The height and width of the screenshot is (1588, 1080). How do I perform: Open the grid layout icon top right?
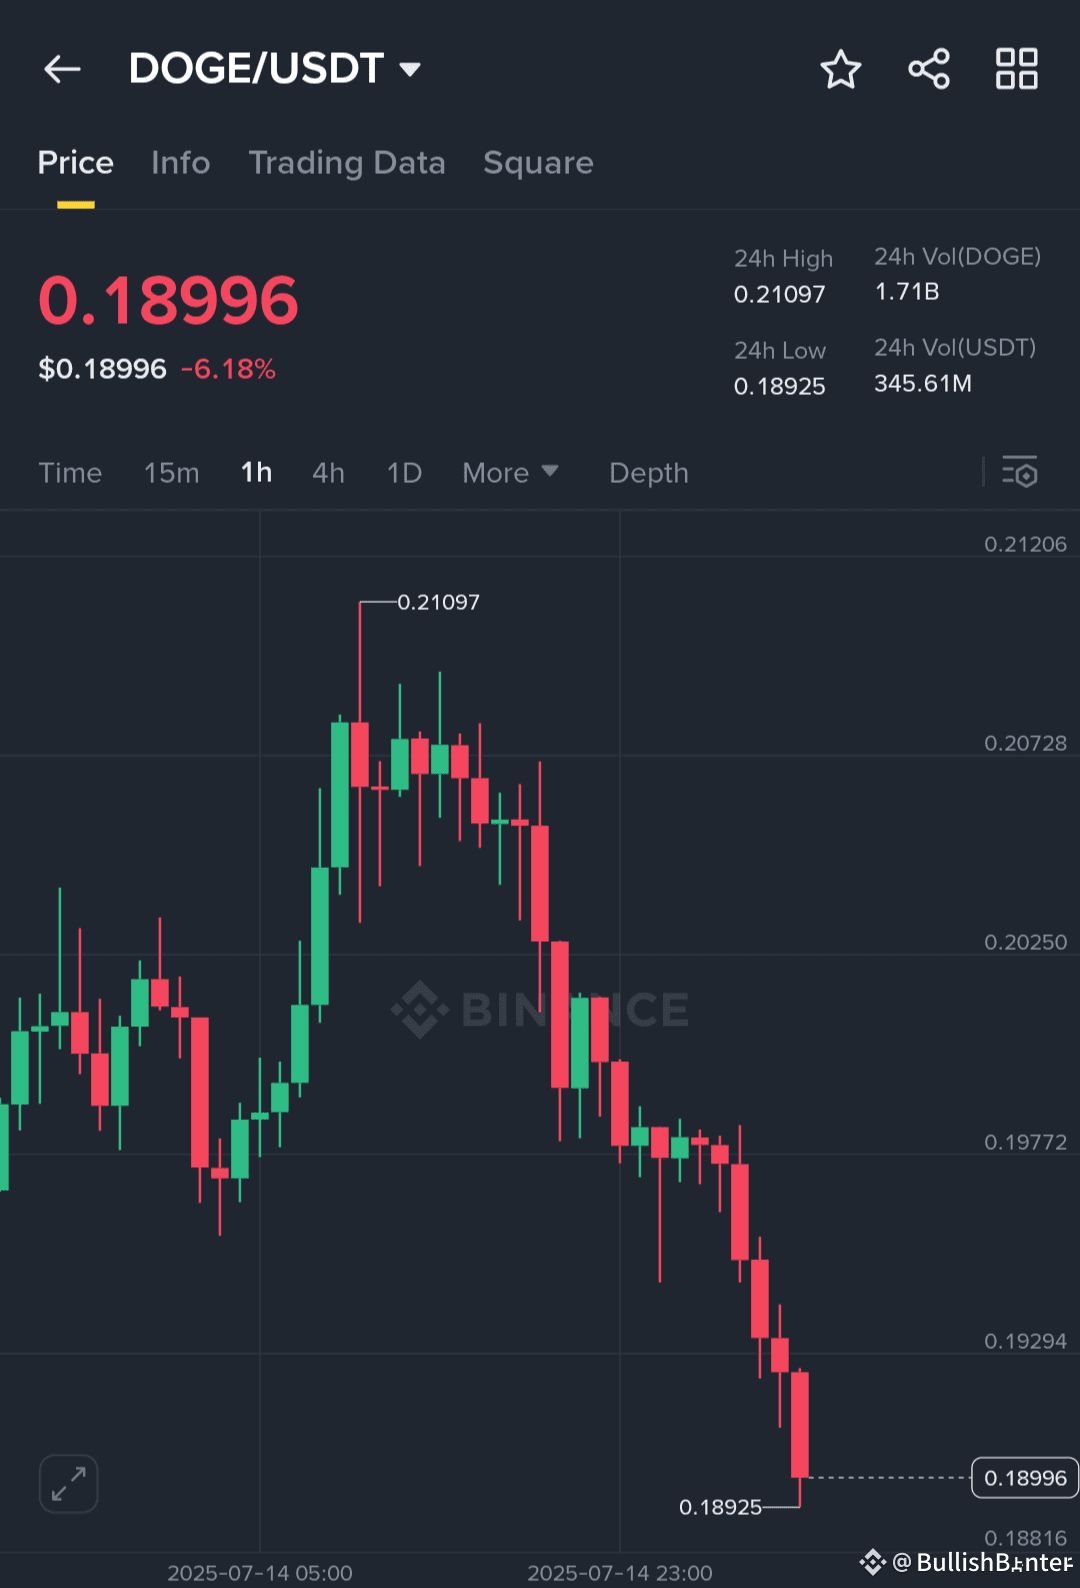[x=1016, y=69]
